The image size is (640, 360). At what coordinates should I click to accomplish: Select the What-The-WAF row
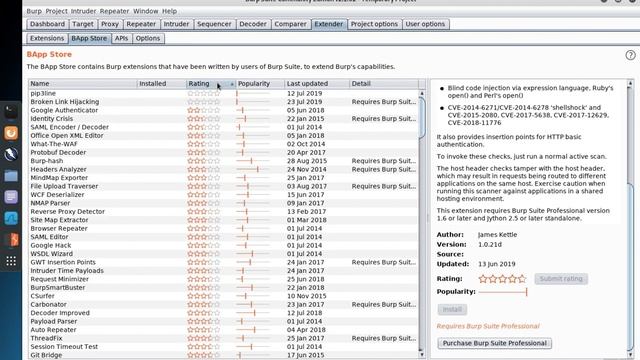[223, 144]
